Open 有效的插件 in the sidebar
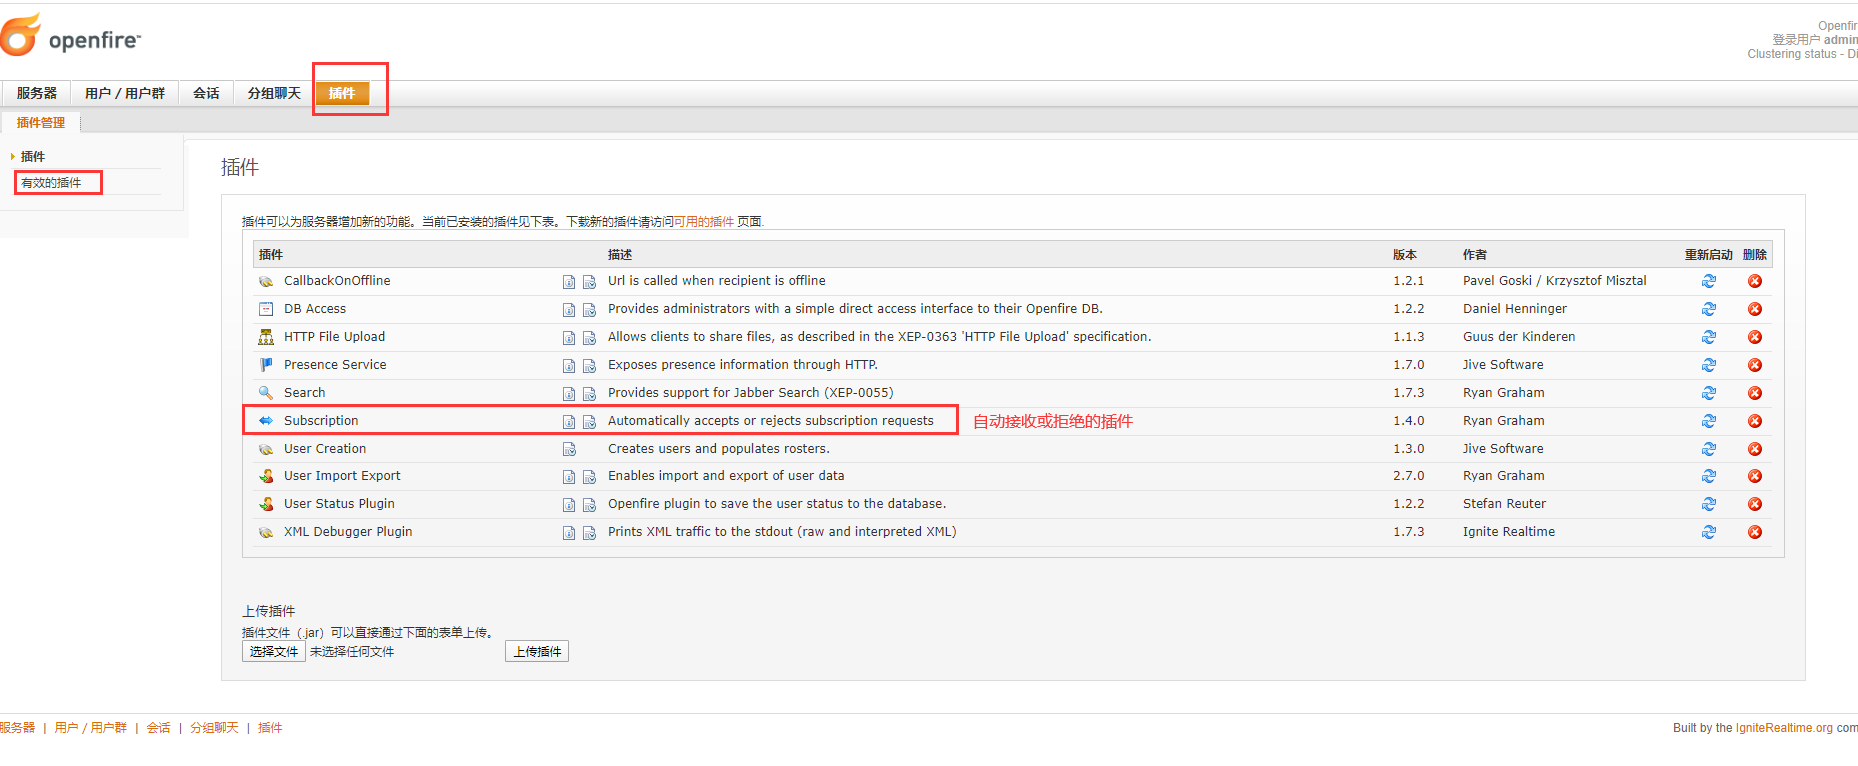The image size is (1858, 766). pyautogui.click(x=51, y=183)
